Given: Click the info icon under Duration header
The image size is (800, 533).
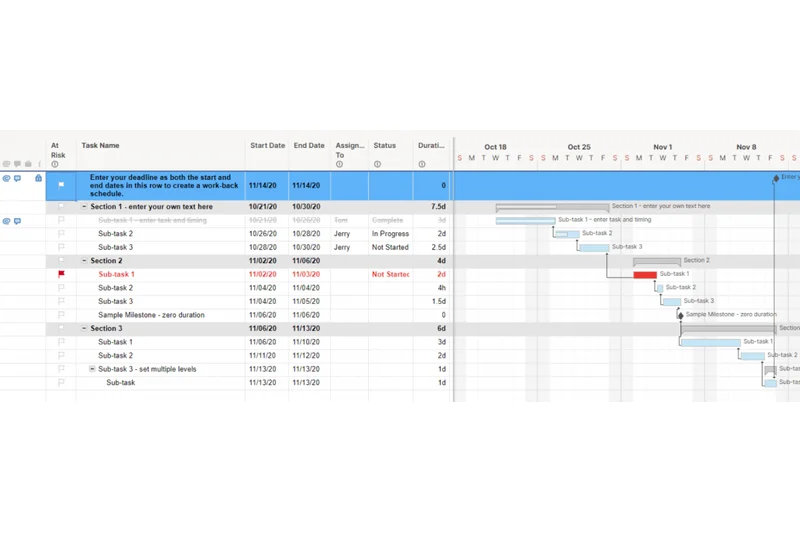Looking at the screenshot, I should coord(422,164).
